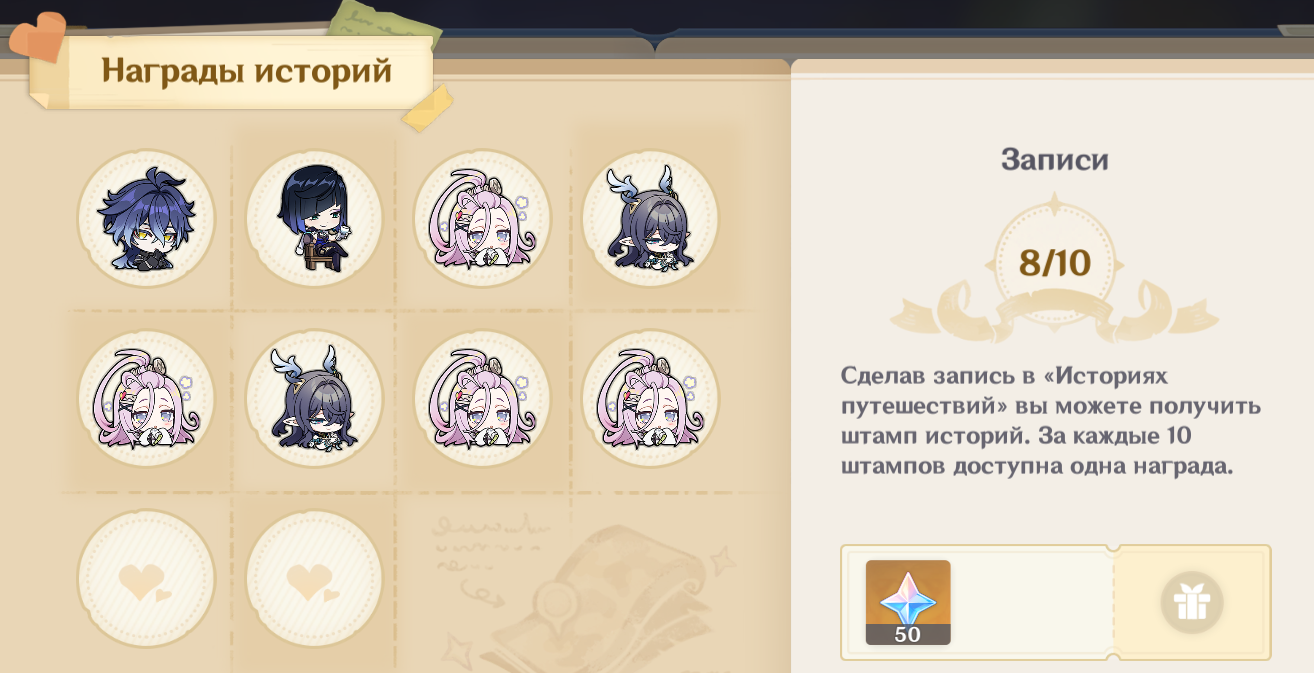This screenshot has width=1314, height=673.
Task: Click the first empty heart stamp slot
Action: 146,579
